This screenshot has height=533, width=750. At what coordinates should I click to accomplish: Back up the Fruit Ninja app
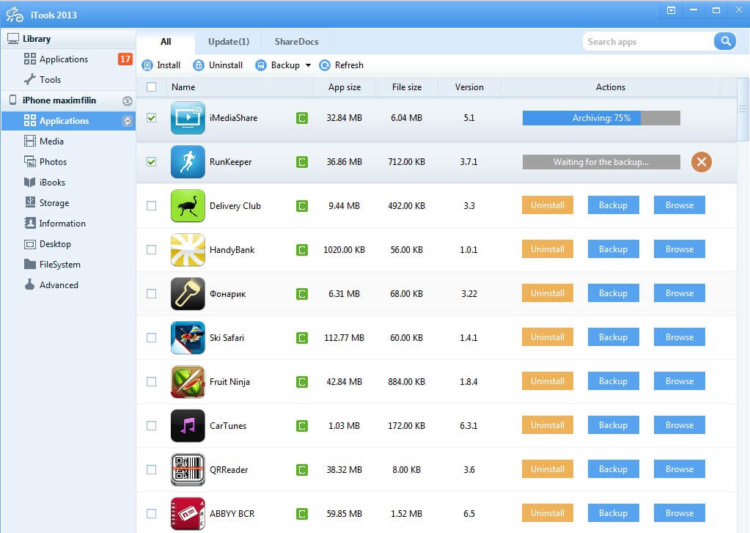(x=613, y=381)
